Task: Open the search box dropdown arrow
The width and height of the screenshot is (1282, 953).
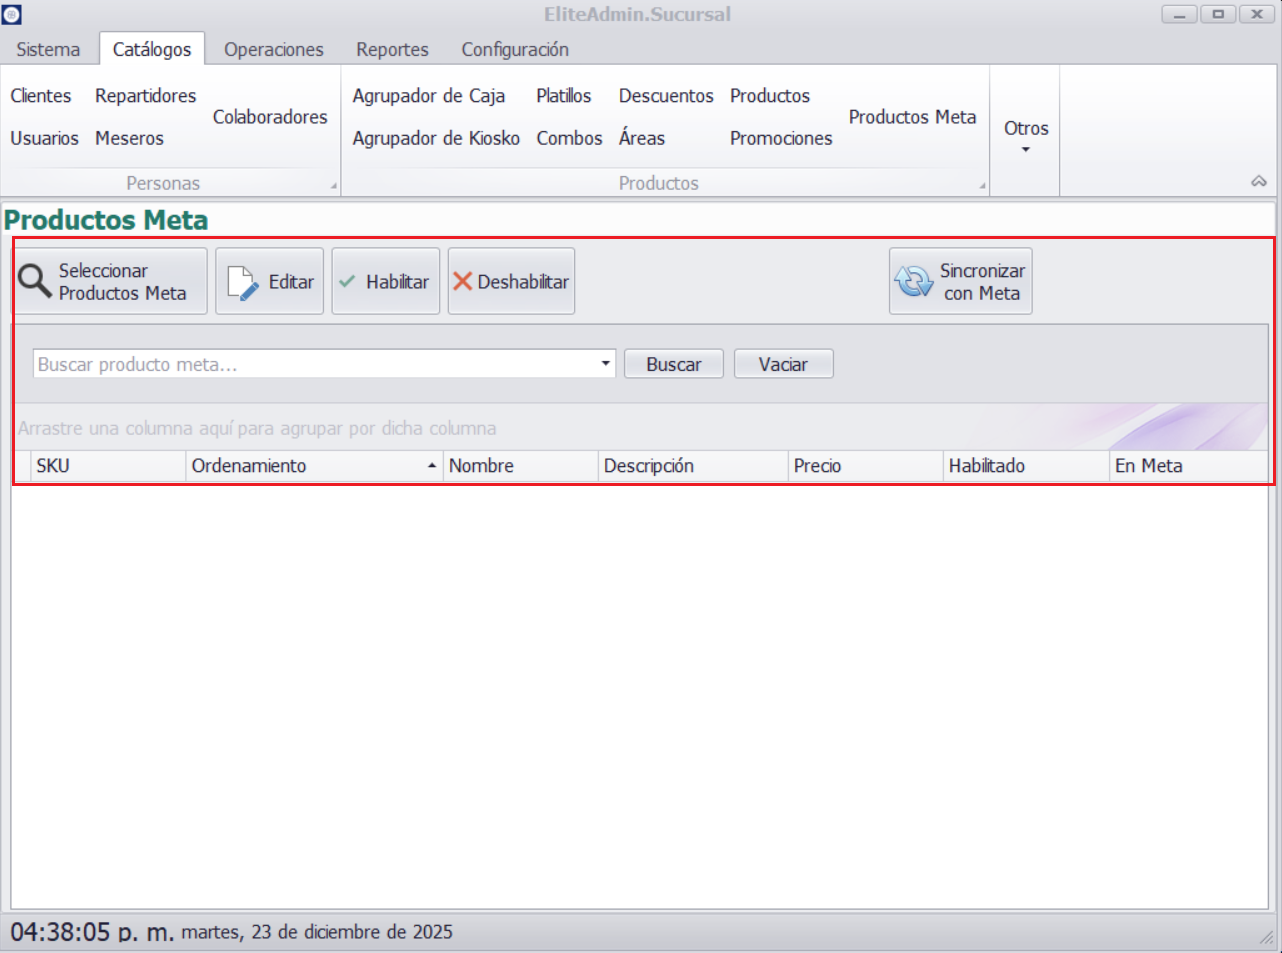Action: coord(605,364)
